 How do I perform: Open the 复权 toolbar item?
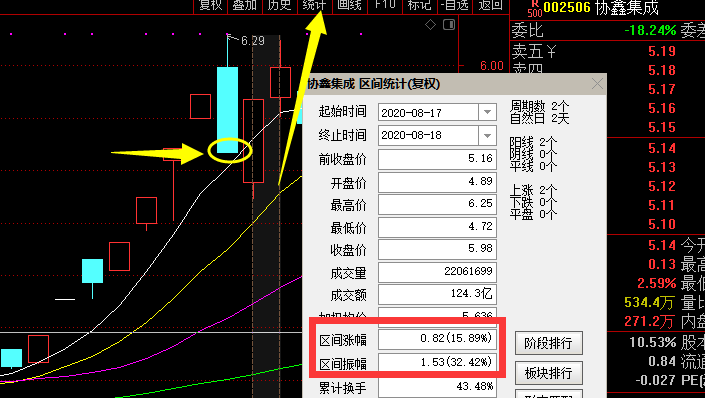tap(211, 5)
